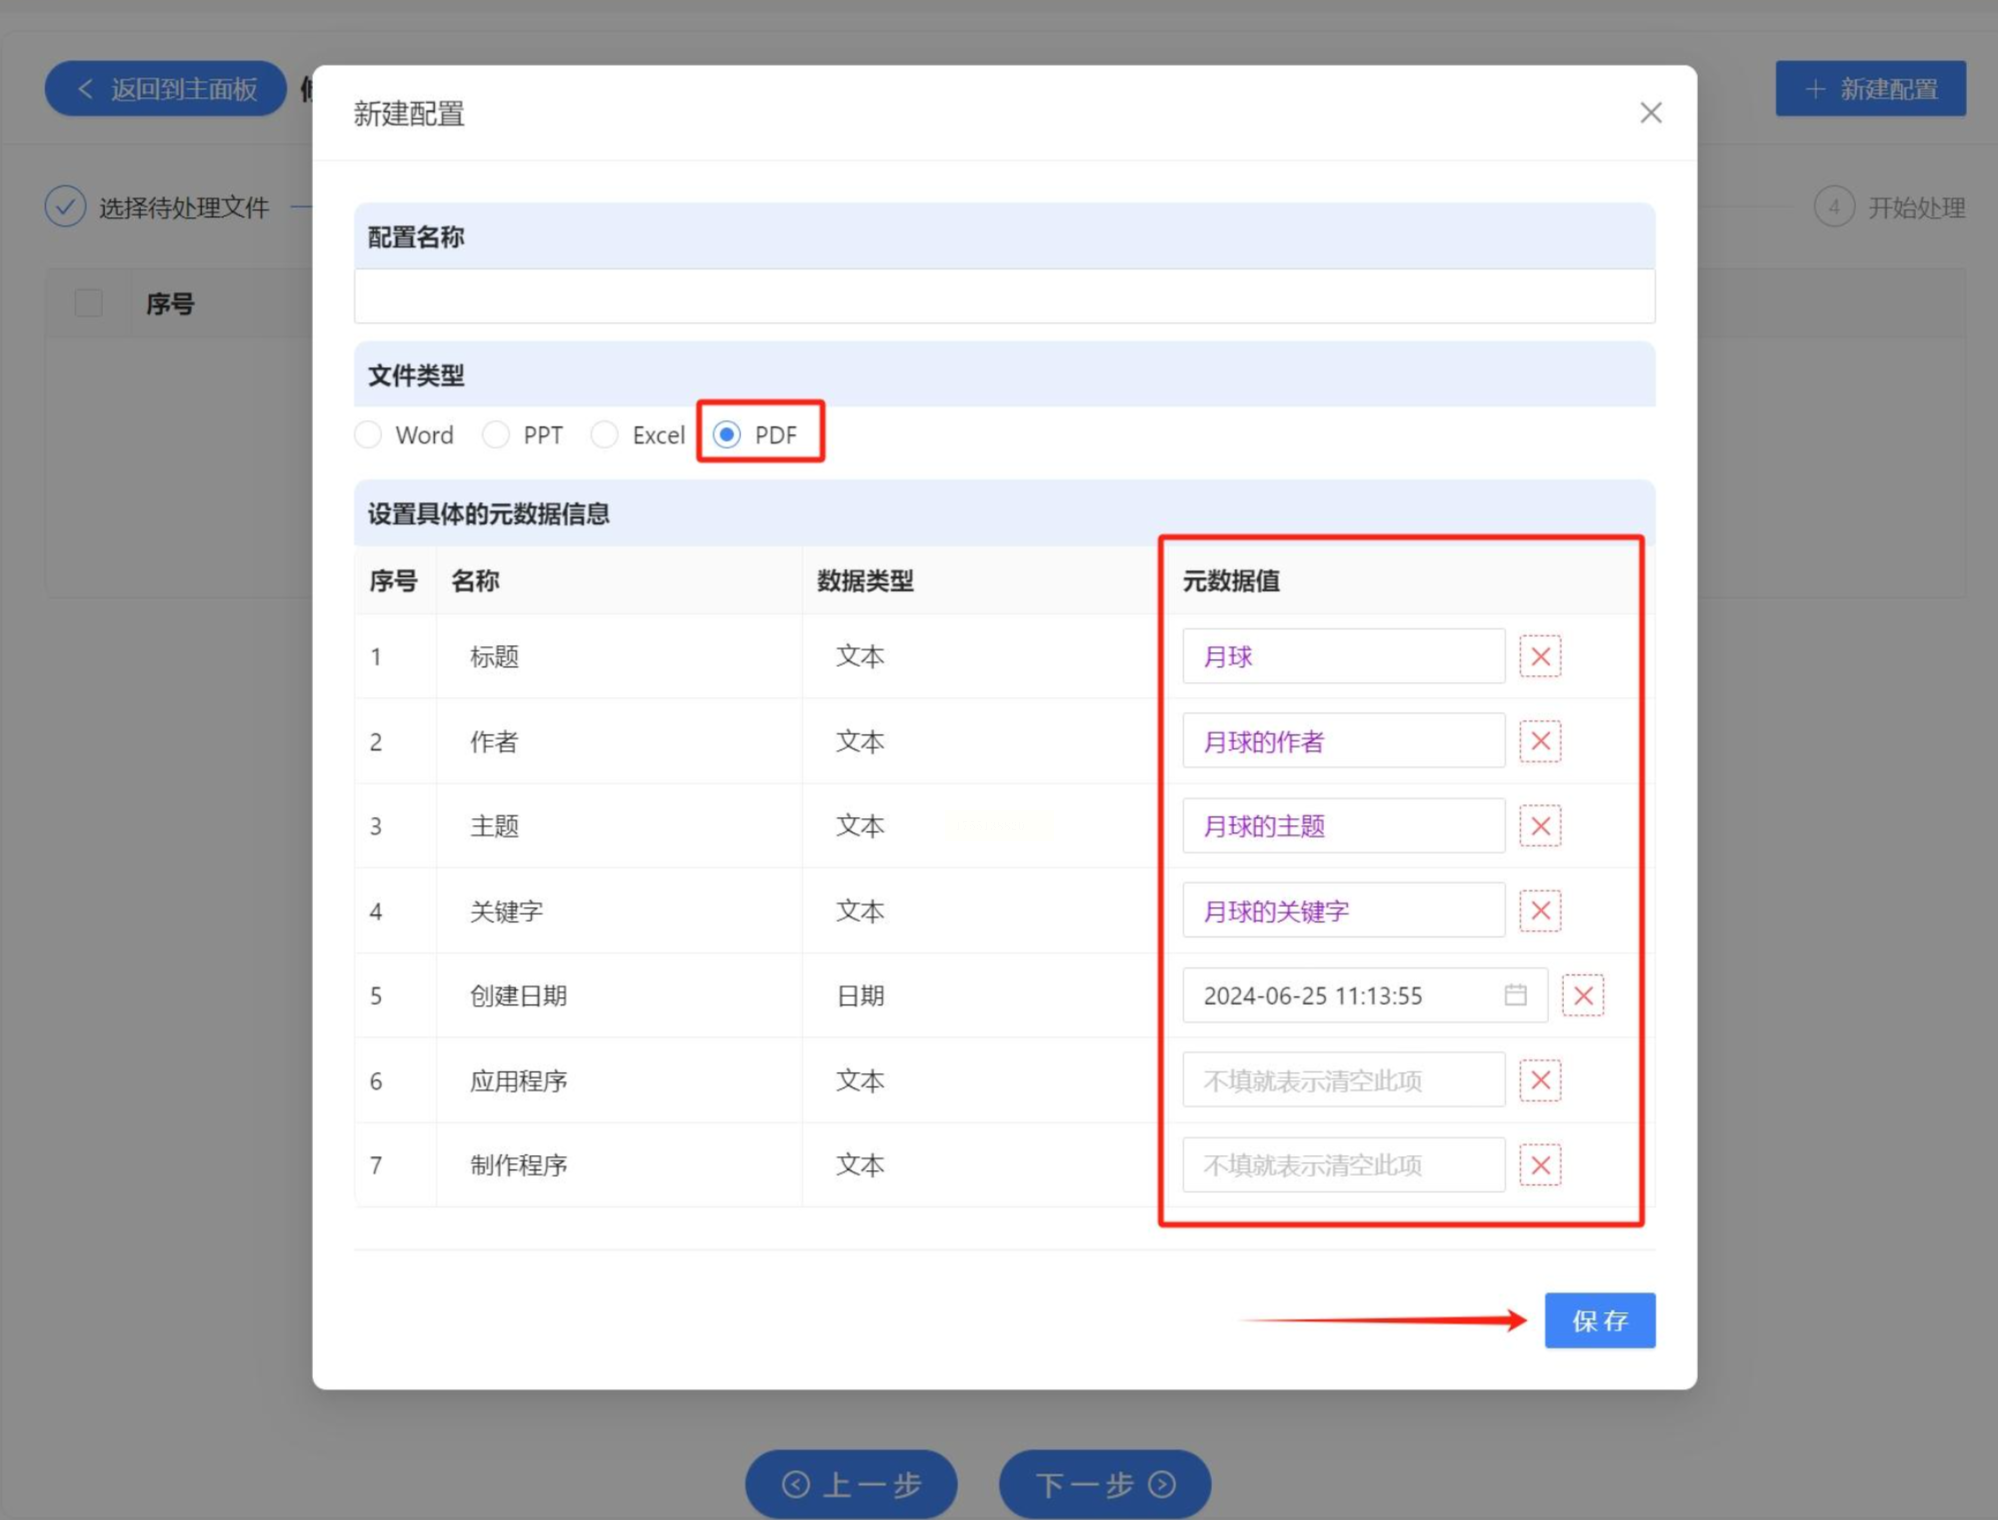Click the 配置名称 name input field
The width and height of the screenshot is (1998, 1520).
[x=1004, y=296]
